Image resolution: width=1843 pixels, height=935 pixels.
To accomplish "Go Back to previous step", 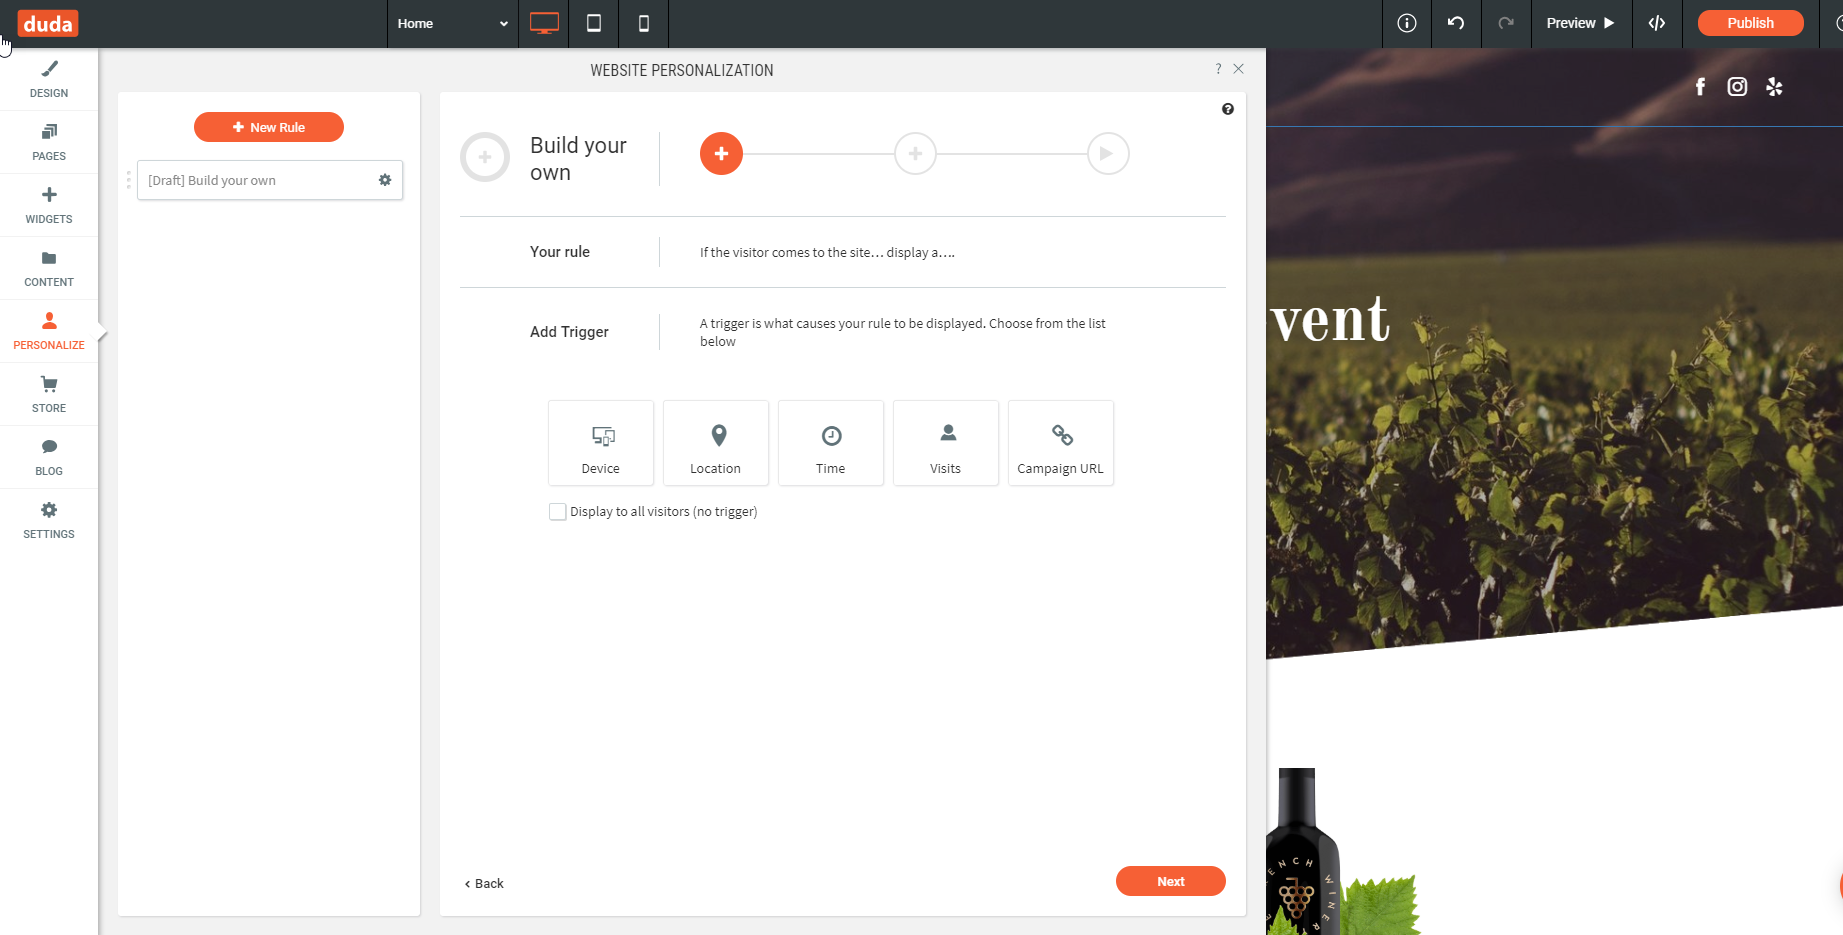I will coord(484,884).
